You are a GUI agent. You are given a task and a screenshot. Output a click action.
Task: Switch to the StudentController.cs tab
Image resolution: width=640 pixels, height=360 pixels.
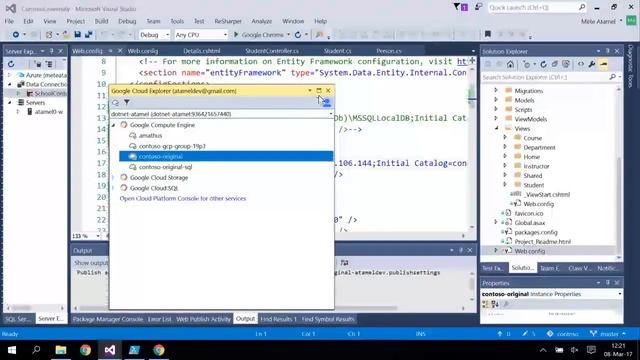tap(272, 51)
